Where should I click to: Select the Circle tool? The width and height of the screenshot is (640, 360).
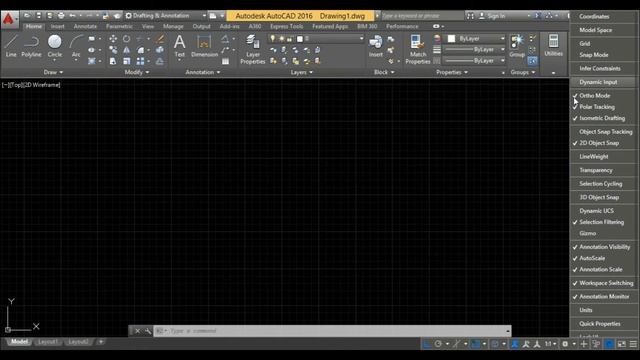coord(55,46)
